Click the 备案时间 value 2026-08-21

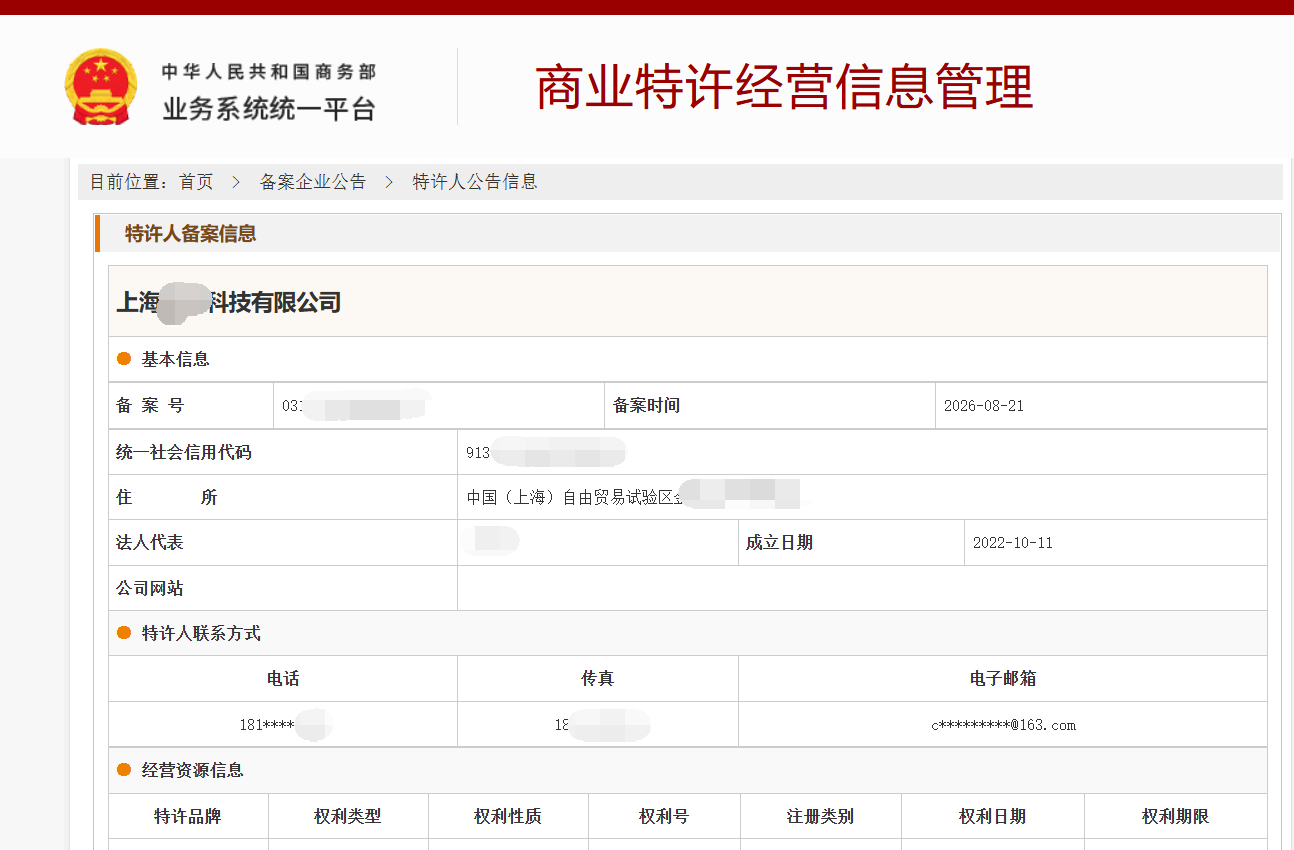tap(984, 406)
